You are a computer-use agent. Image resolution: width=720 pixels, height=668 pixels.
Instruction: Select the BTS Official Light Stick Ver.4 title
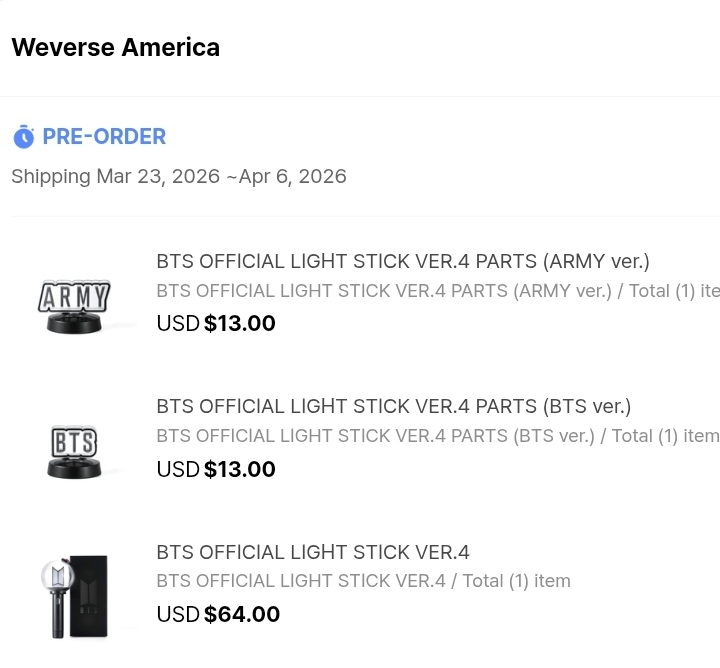312,552
